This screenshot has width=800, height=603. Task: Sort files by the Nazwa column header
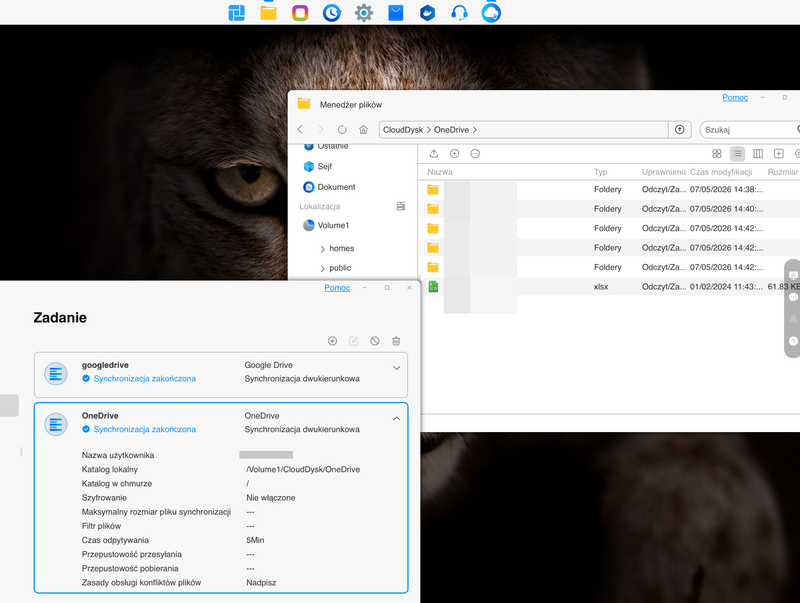click(x=440, y=172)
